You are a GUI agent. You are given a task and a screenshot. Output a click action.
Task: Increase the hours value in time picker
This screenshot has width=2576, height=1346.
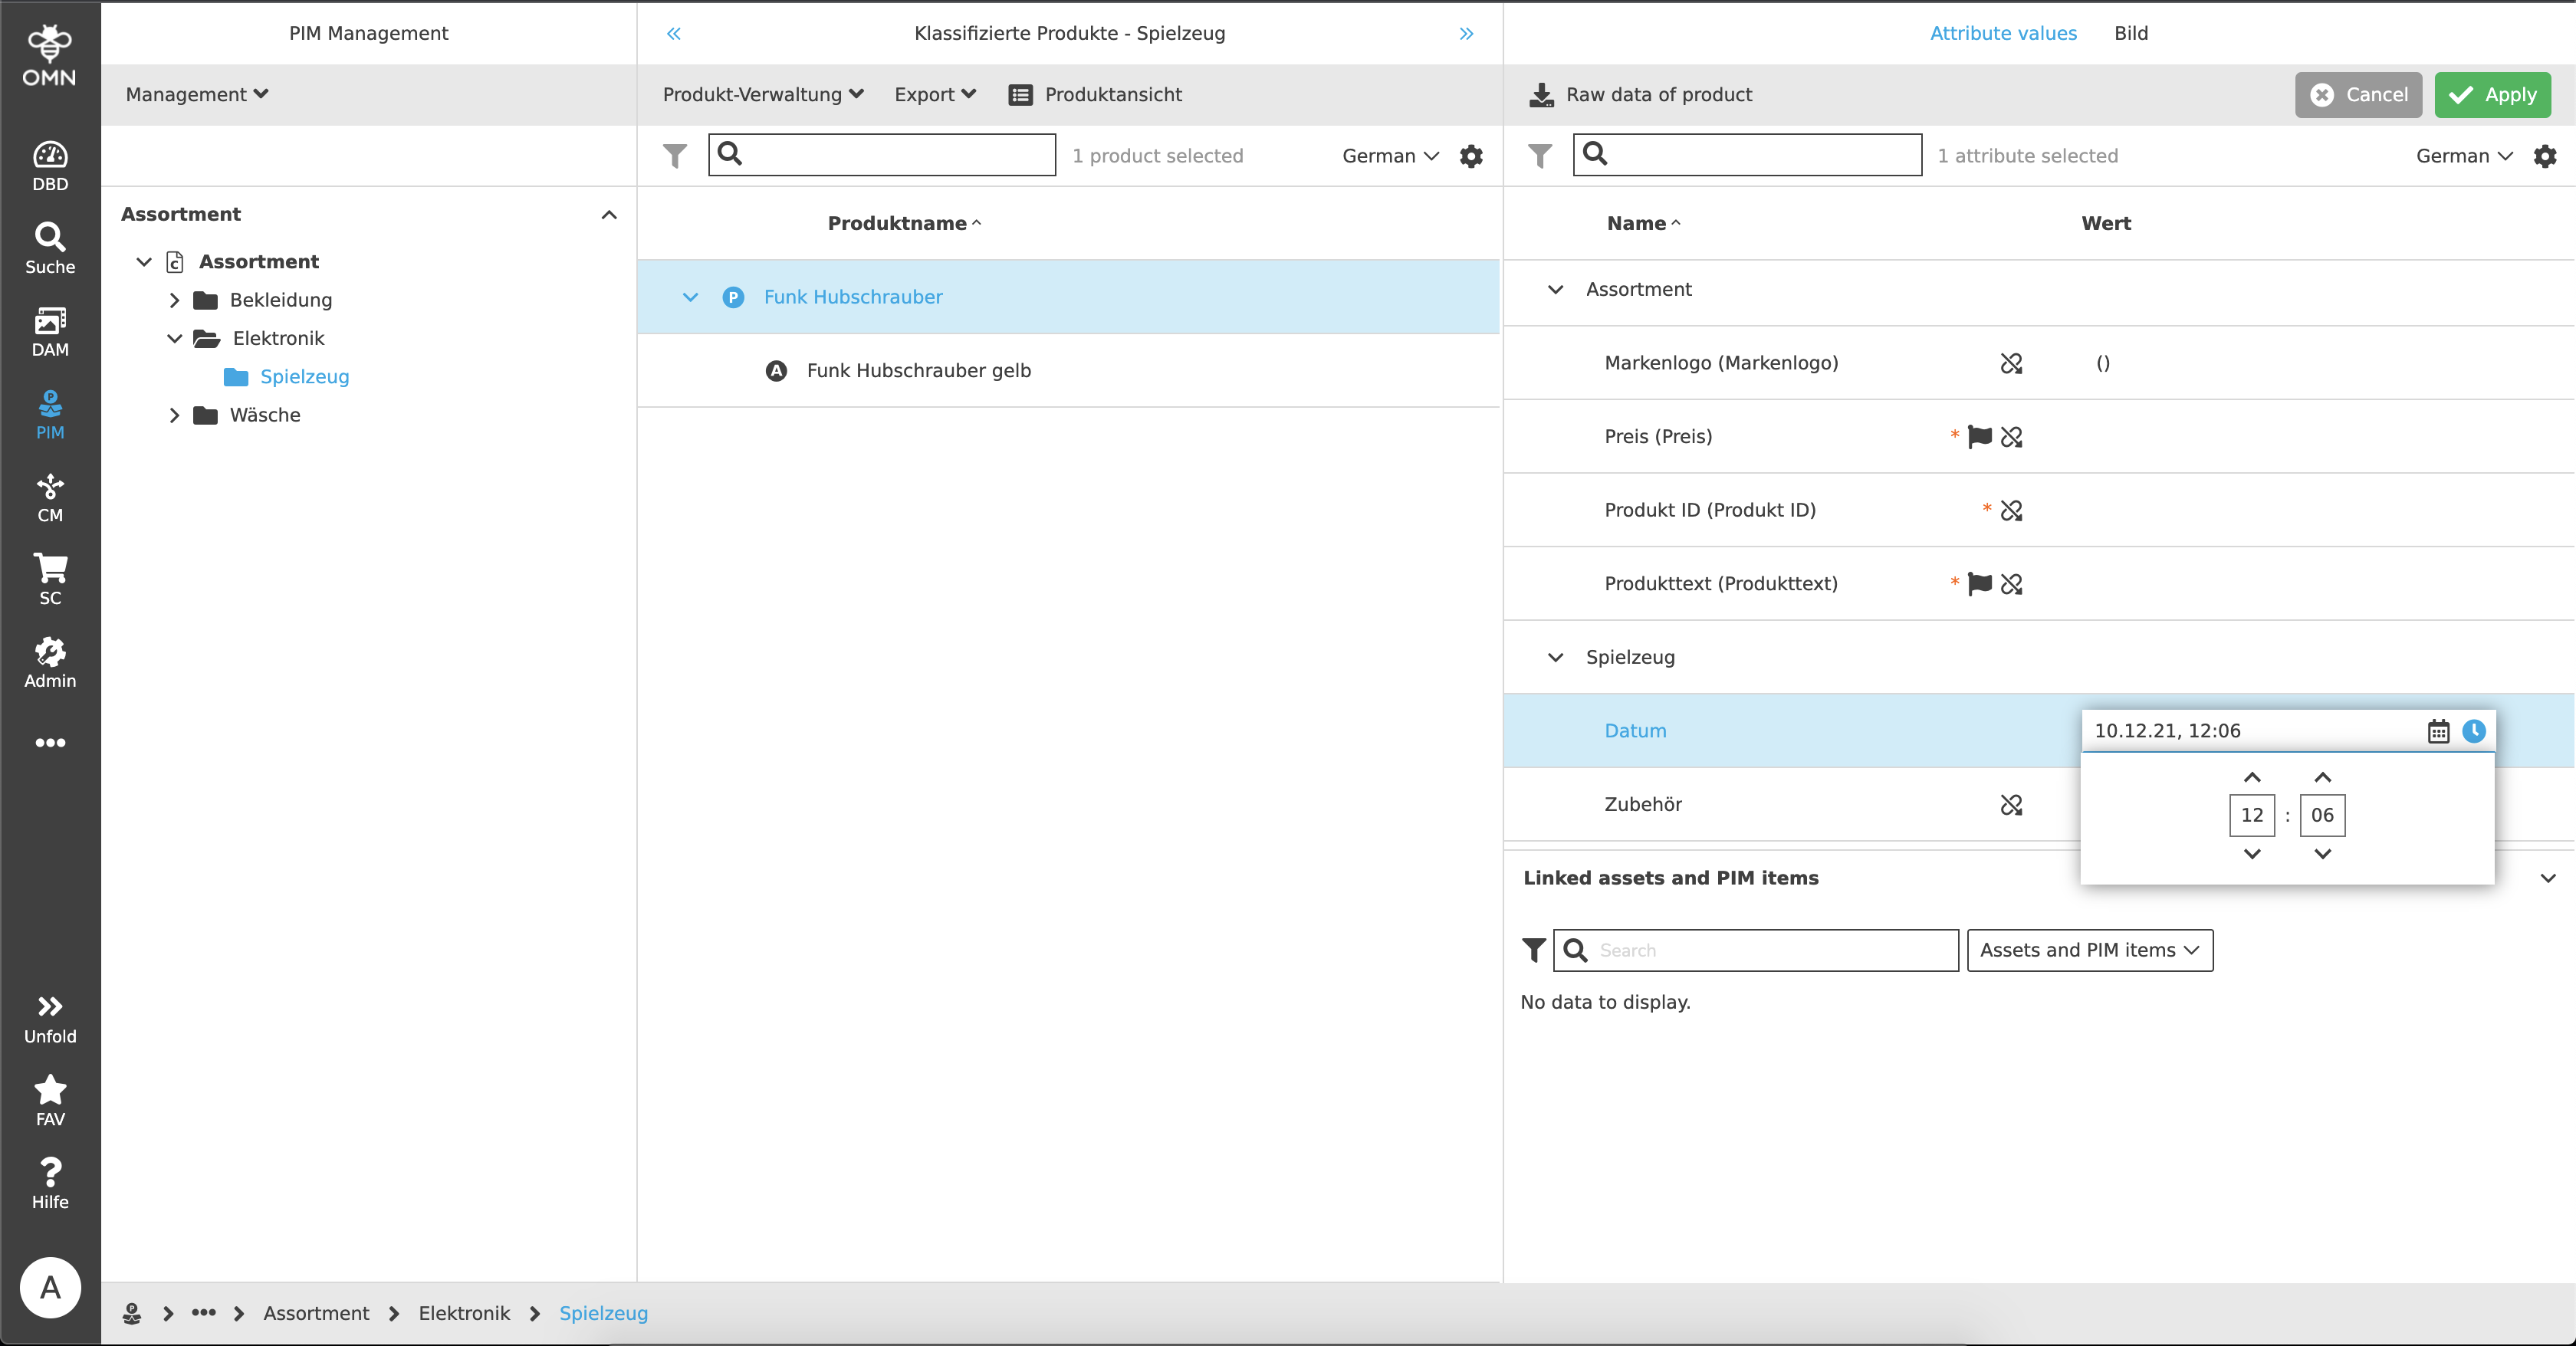coord(2252,777)
